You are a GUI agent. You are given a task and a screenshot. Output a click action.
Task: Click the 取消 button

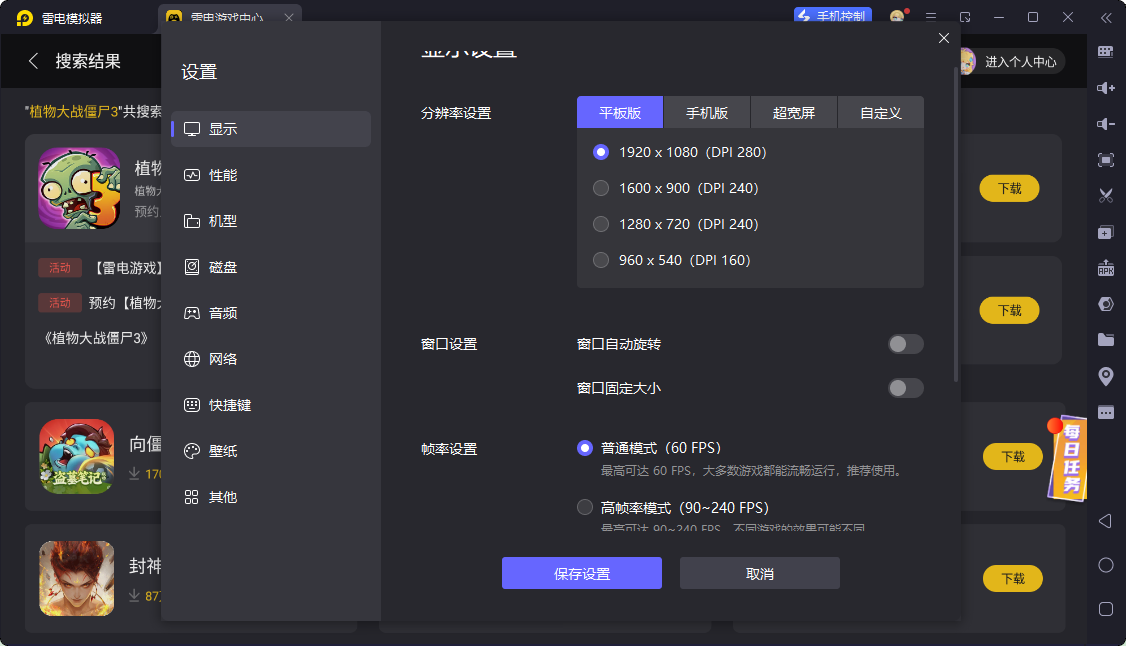(759, 574)
